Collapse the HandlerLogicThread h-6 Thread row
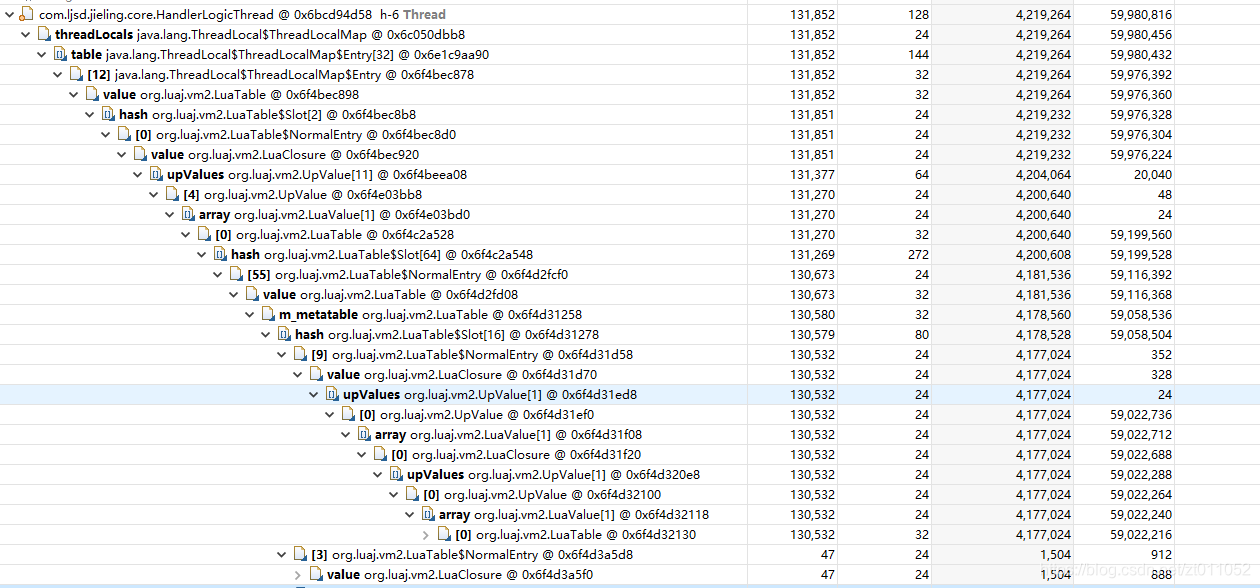 coord(9,15)
